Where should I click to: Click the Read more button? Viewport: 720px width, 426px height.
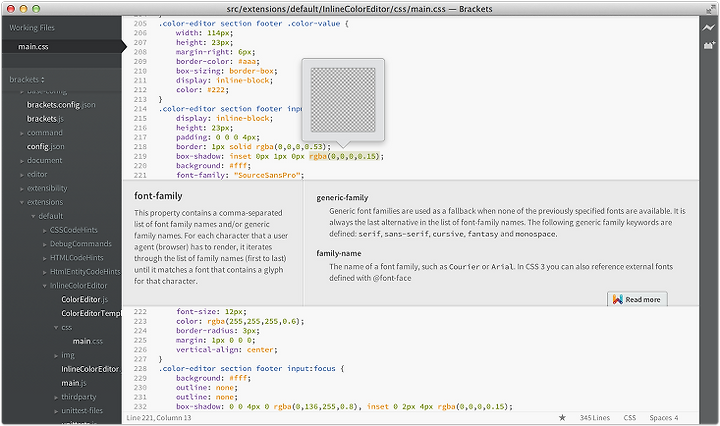[637, 299]
